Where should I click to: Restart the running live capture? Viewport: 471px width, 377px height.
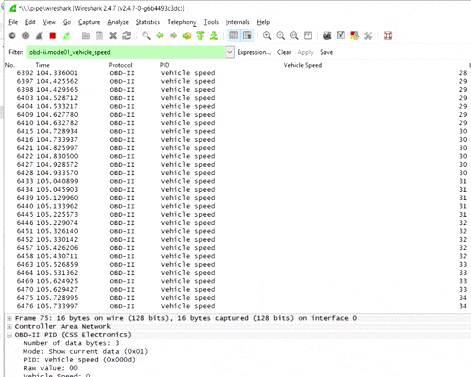click(x=66, y=35)
